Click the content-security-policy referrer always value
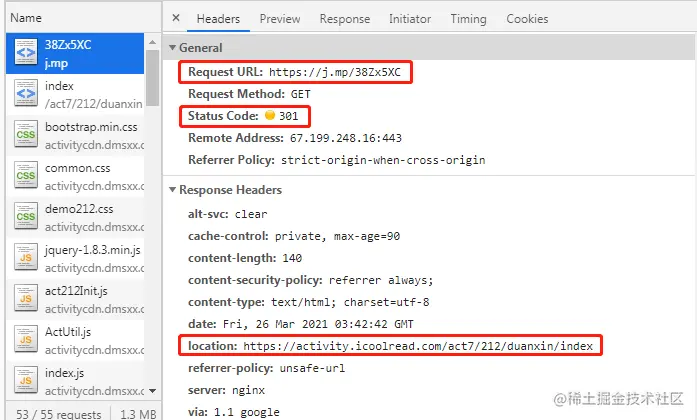The width and height of the screenshot is (697, 420). point(381,280)
